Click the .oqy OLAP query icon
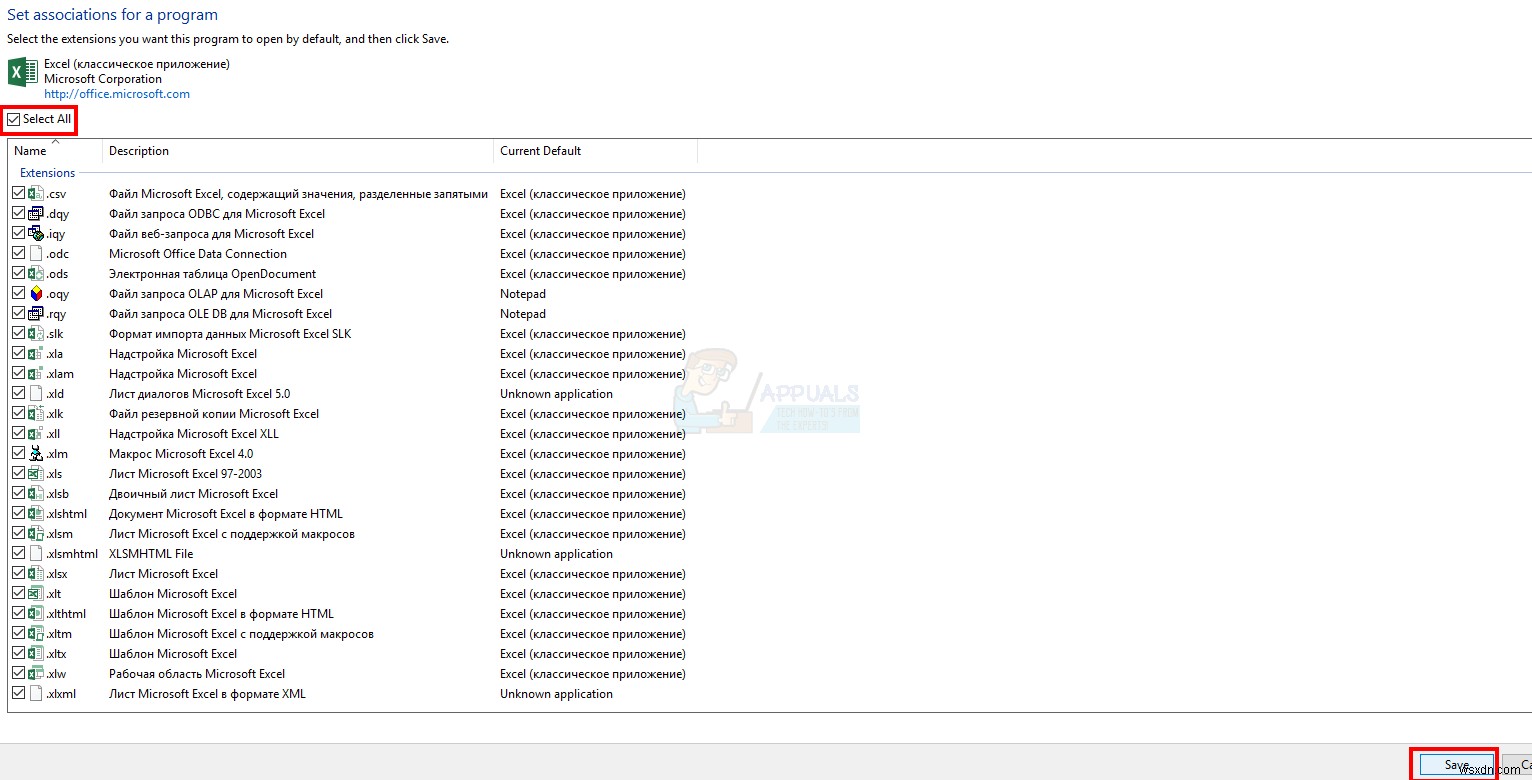Image resolution: width=1532 pixels, height=780 pixels. tap(36, 294)
